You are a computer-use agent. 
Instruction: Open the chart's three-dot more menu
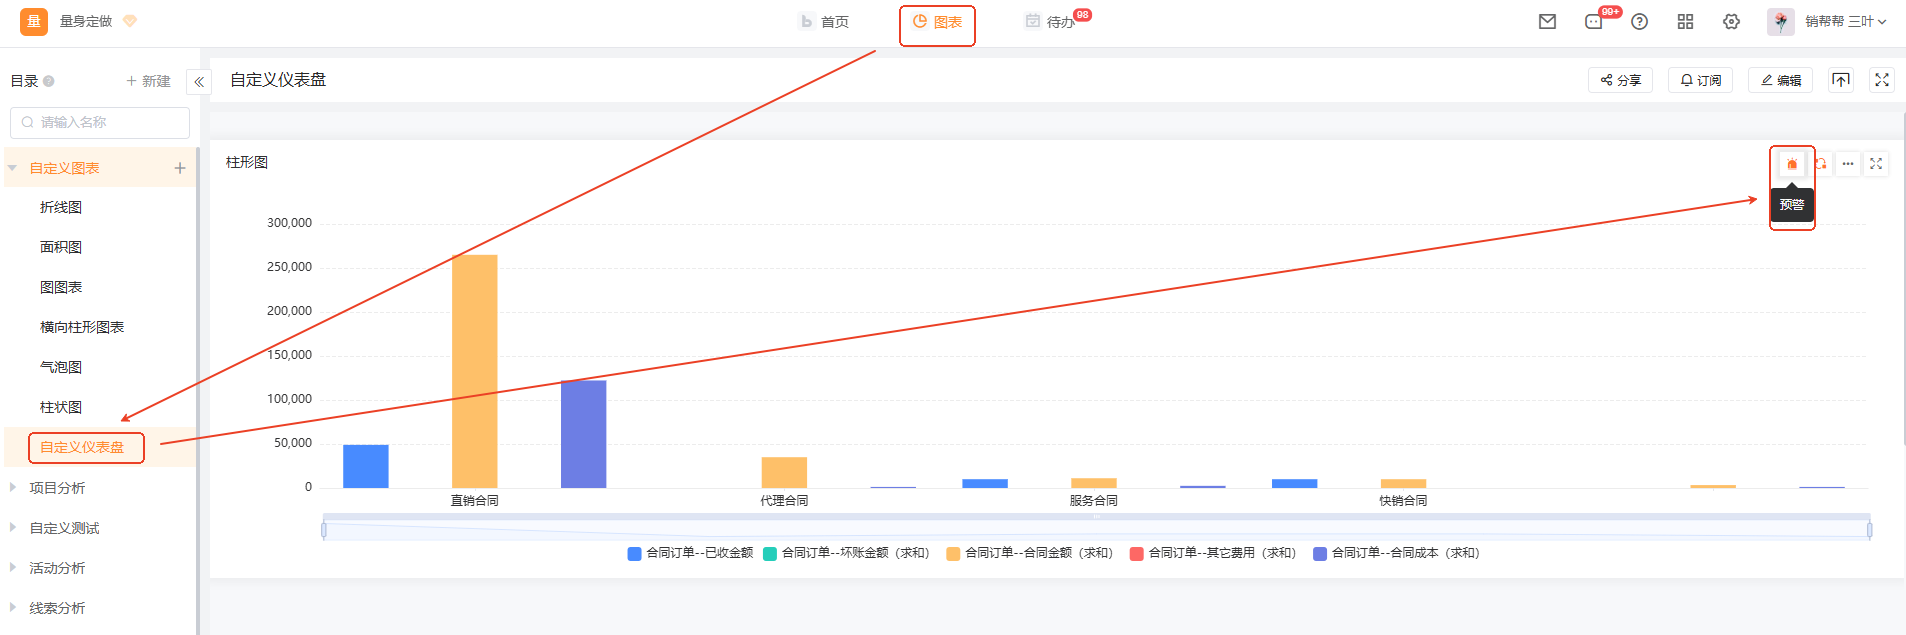[1848, 164]
